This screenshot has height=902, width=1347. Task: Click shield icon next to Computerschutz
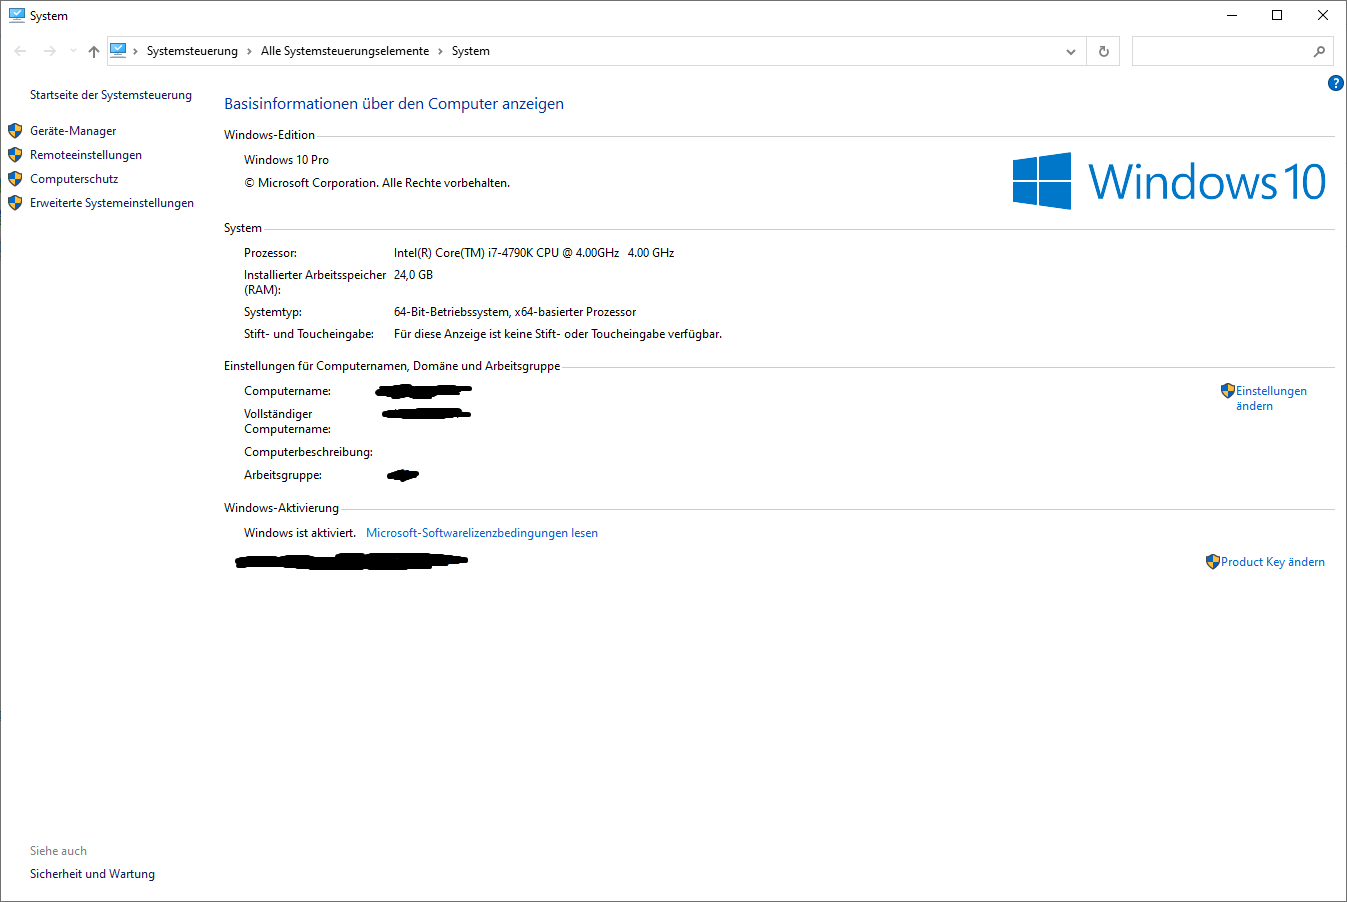pyautogui.click(x=15, y=179)
